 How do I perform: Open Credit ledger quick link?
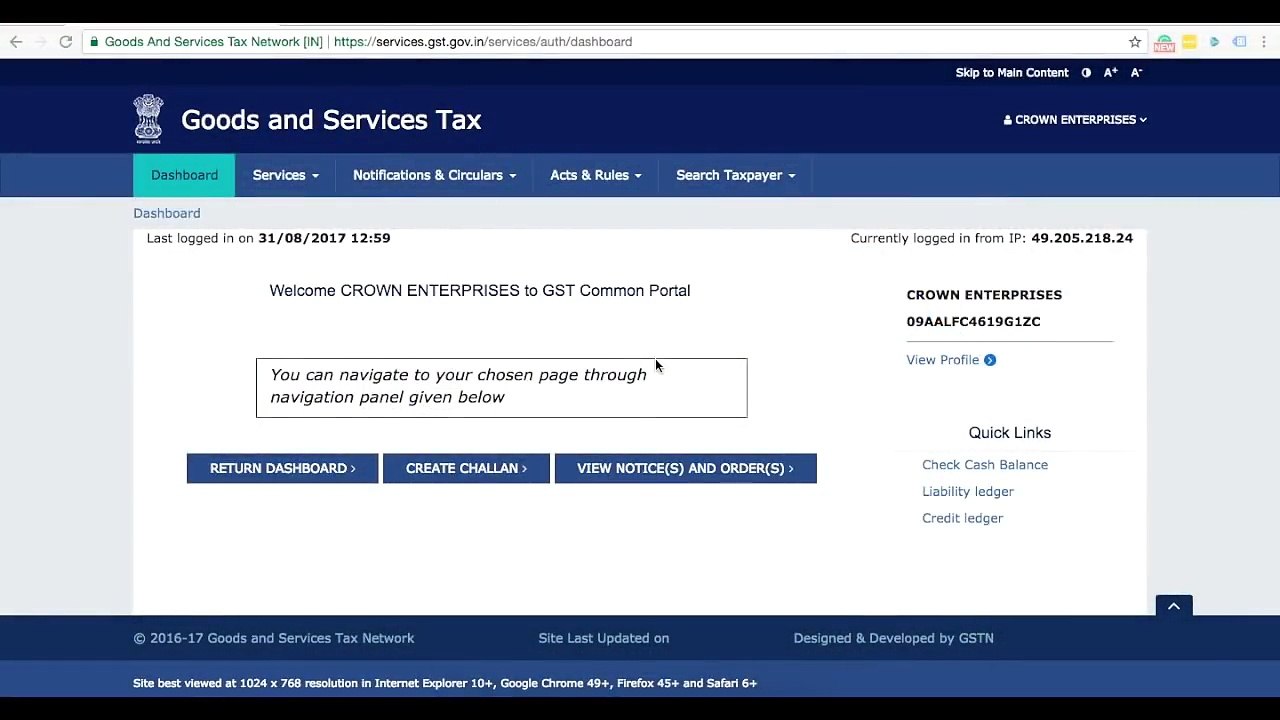[963, 518]
